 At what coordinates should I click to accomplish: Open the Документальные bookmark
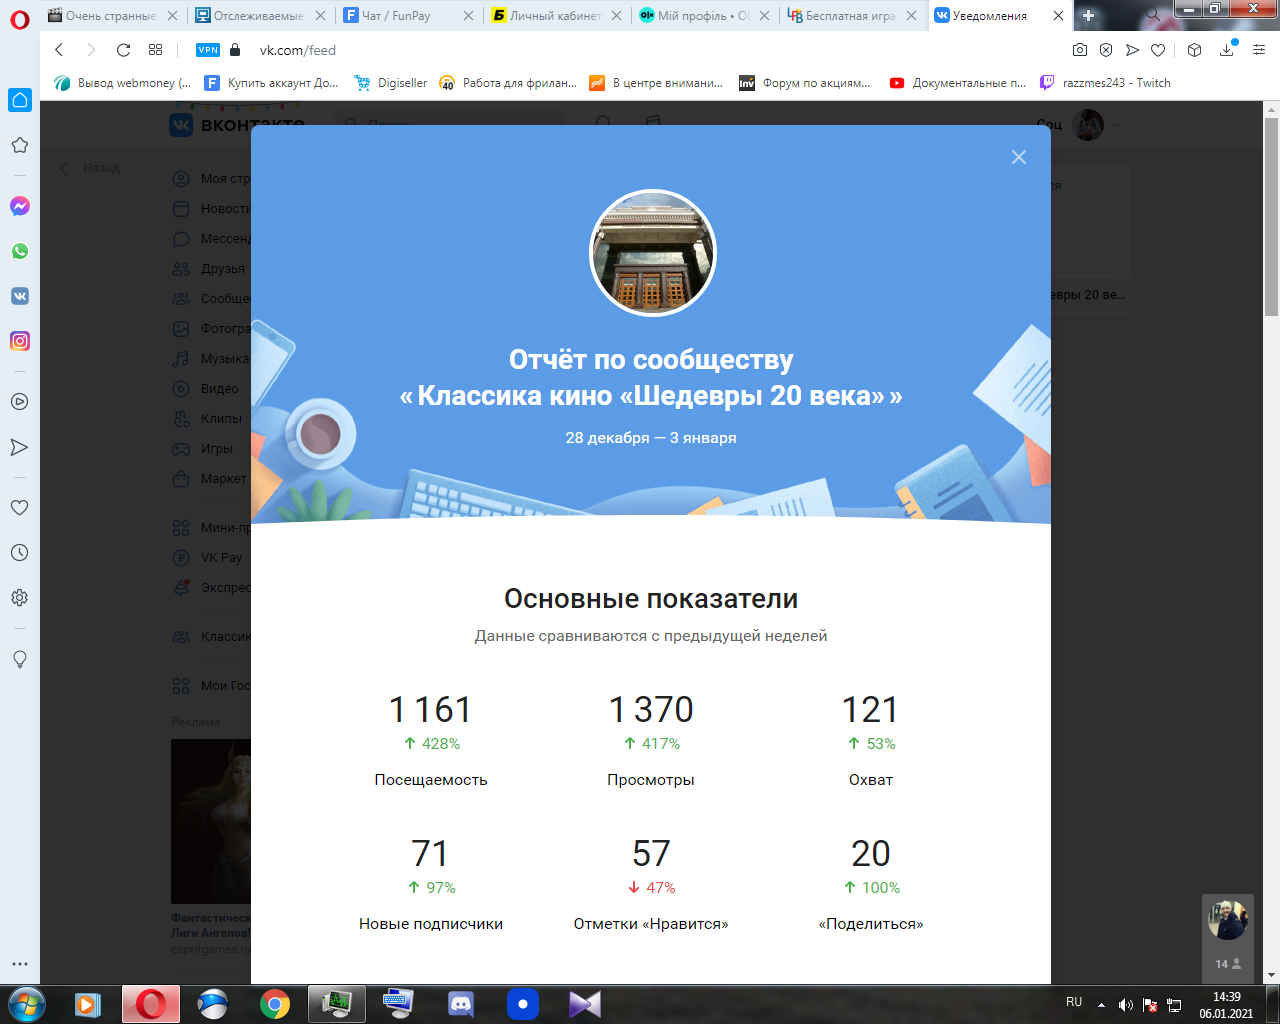[x=958, y=83]
